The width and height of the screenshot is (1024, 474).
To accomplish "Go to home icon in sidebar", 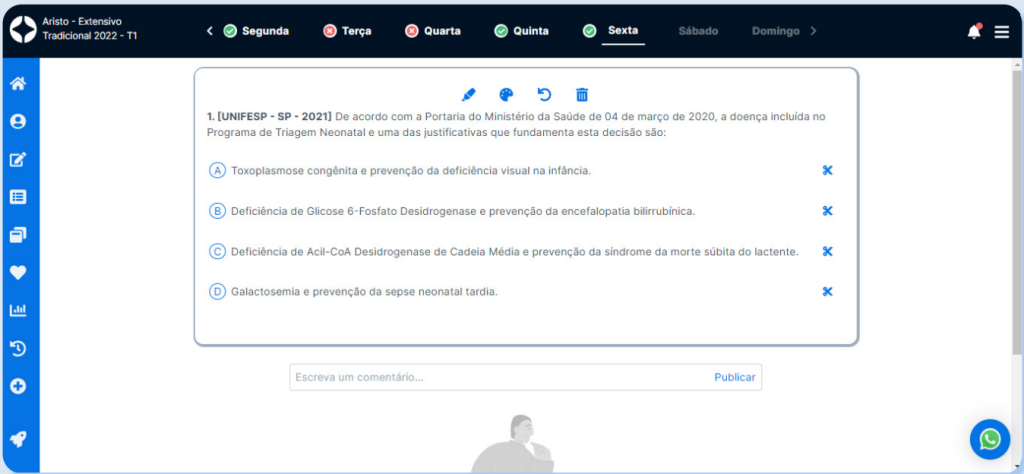I will [x=18, y=84].
